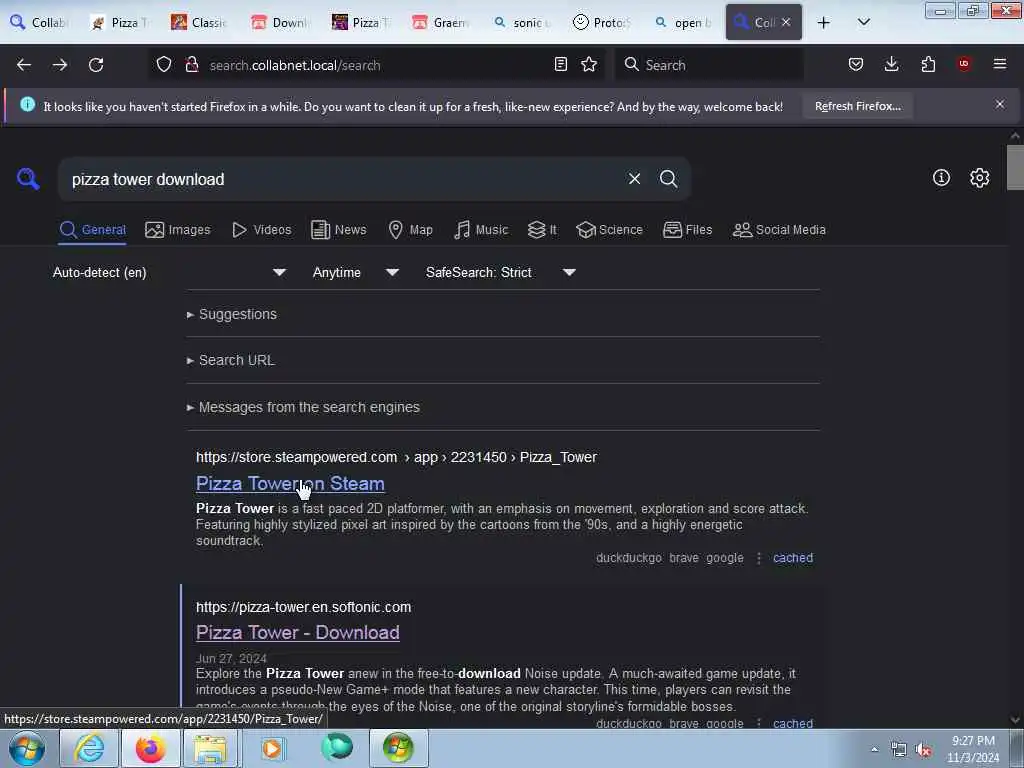
Task: Open a new browser tab
Action: (824, 23)
